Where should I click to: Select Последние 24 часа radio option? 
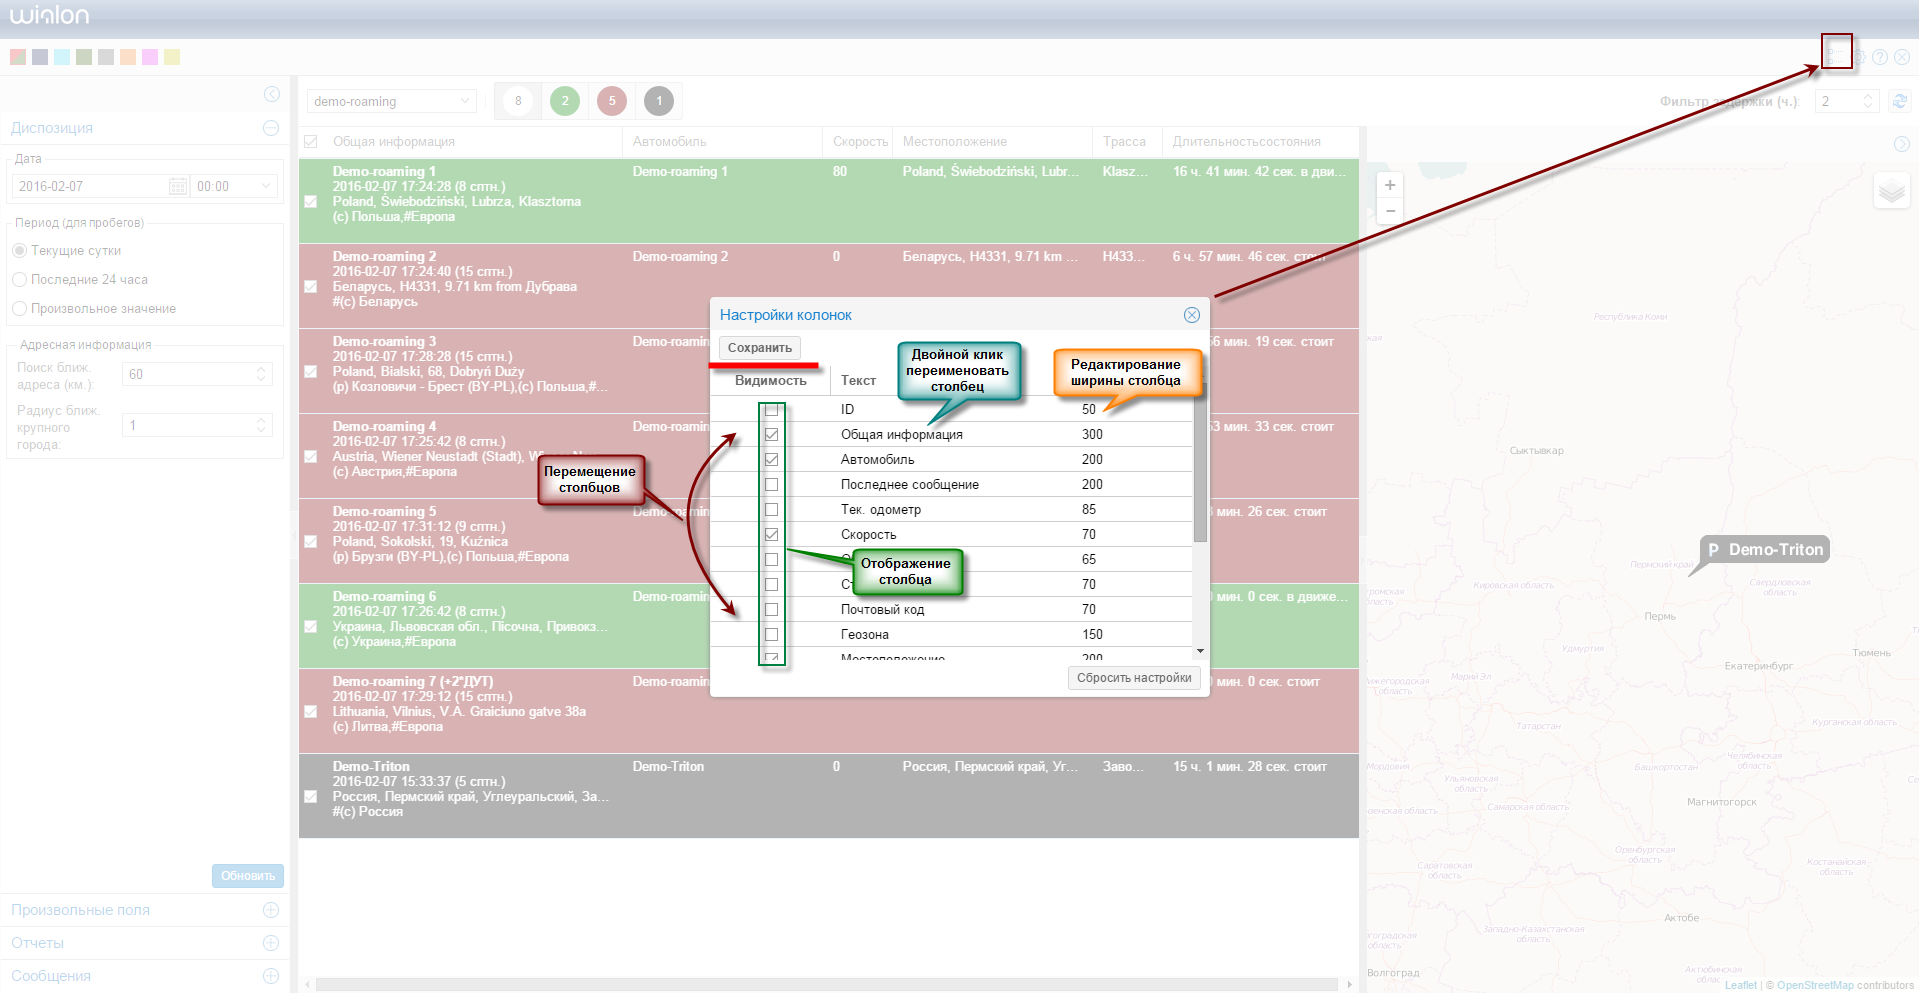[20, 280]
